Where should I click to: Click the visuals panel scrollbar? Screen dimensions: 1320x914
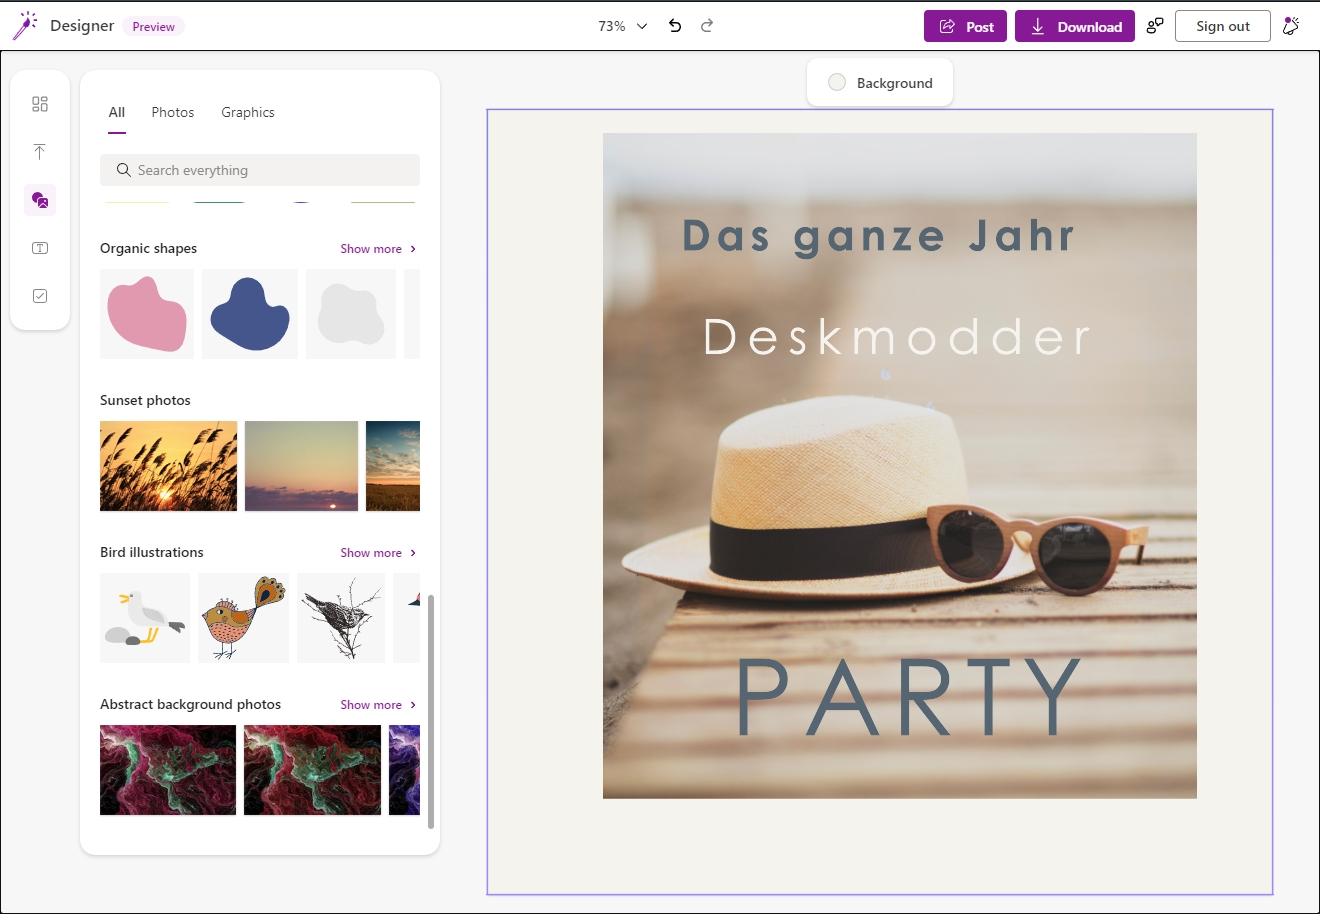[x=431, y=712]
